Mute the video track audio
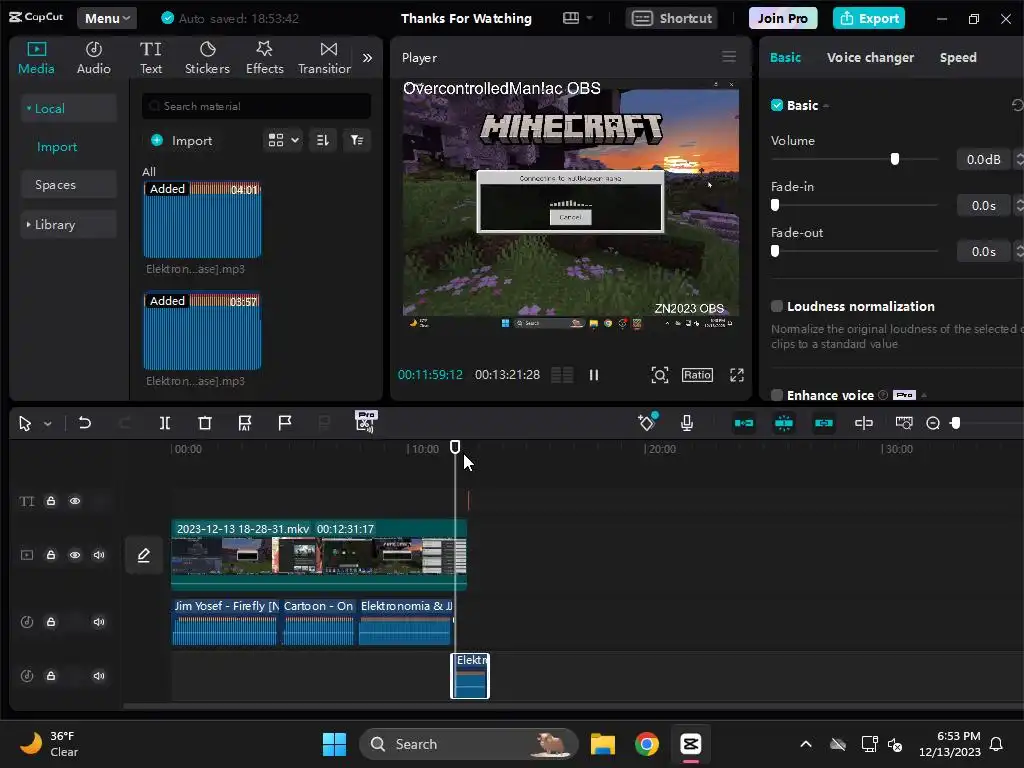 coord(99,555)
